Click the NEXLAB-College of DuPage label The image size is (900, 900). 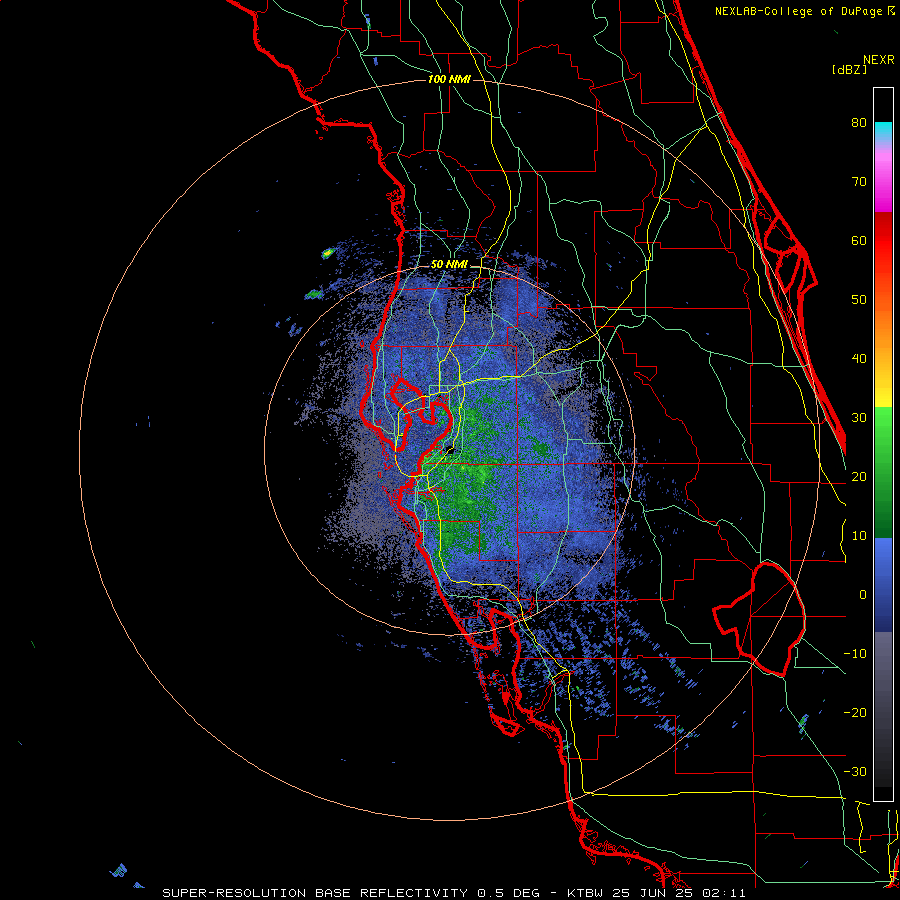click(x=800, y=11)
